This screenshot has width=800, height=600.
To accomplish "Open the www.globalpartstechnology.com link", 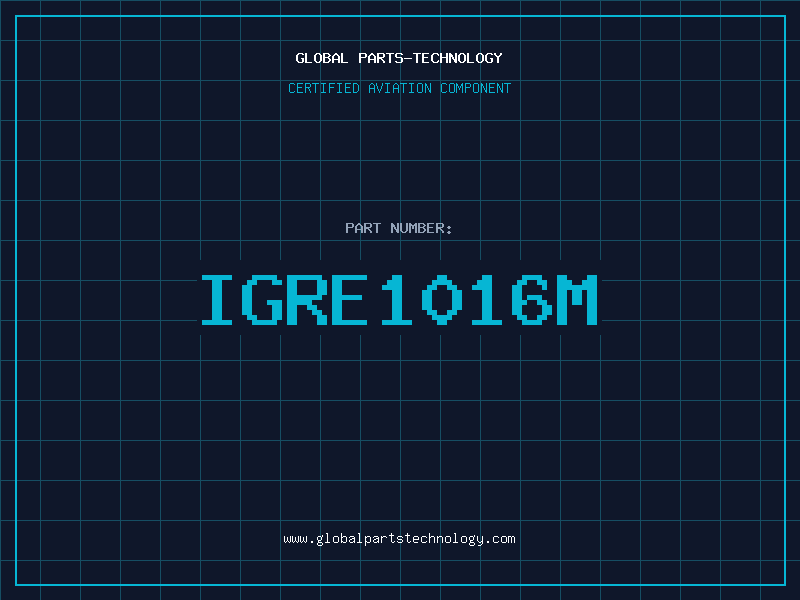I will click(399, 539).
